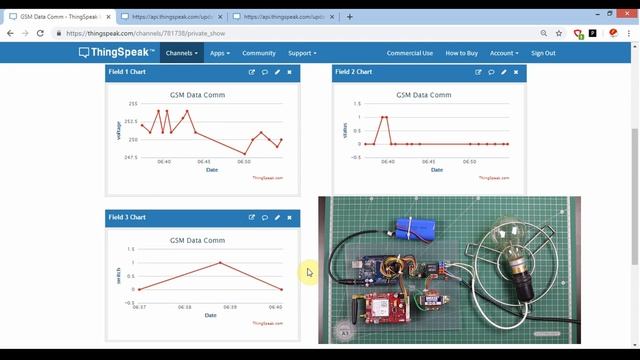Click the Field 1 Chart title bar
640x360 pixels.
202,73
